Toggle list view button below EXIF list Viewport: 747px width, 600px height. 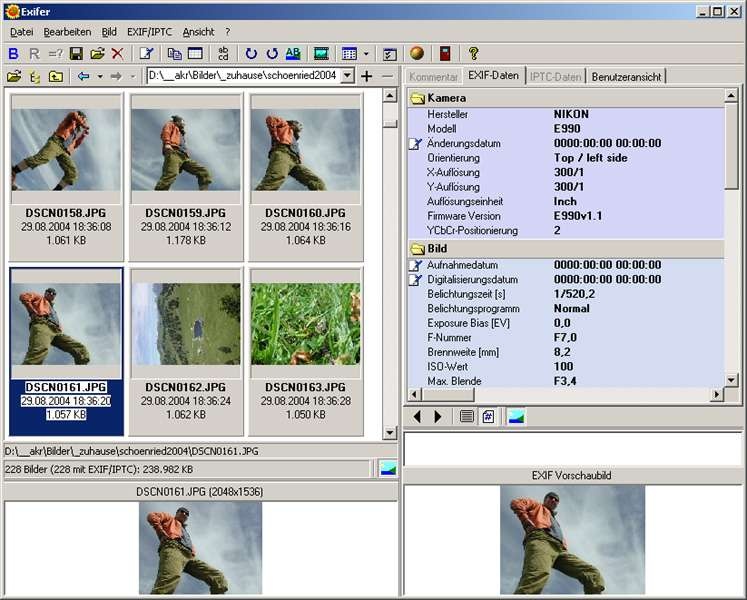click(x=467, y=416)
